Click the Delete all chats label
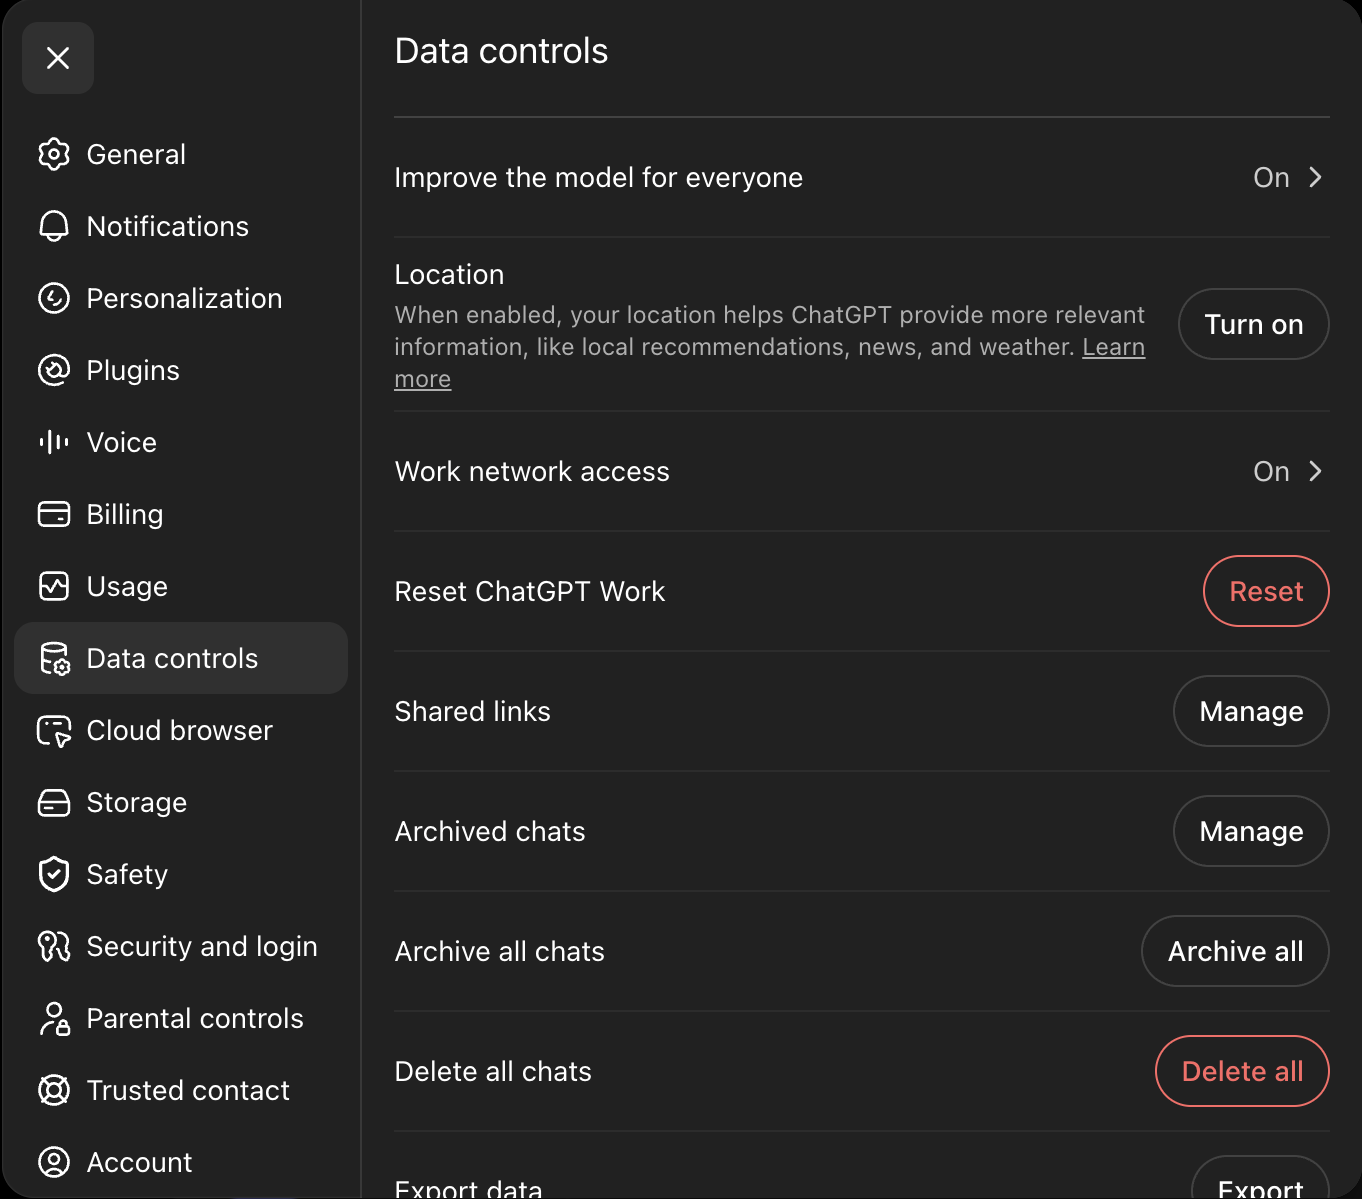The width and height of the screenshot is (1362, 1199). tap(493, 1071)
